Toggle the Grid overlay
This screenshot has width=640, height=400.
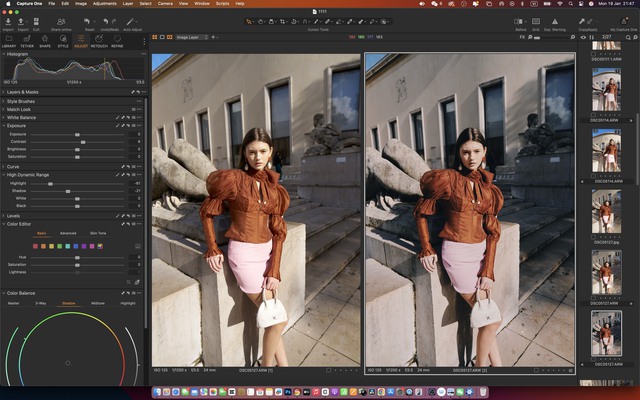[537, 20]
